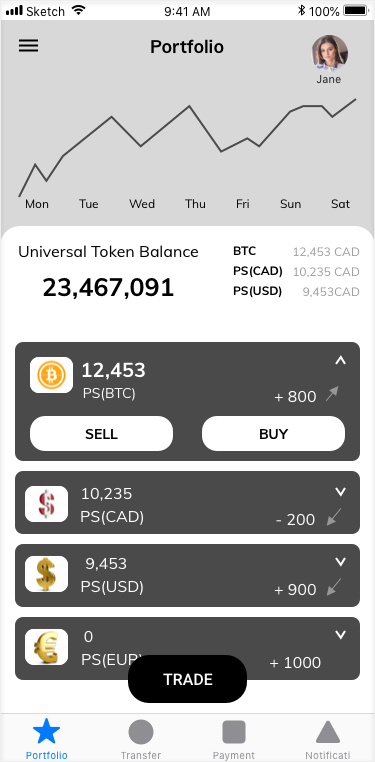Expand the PS(USD) card
The height and width of the screenshot is (762, 375).
(x=341, y=562)
